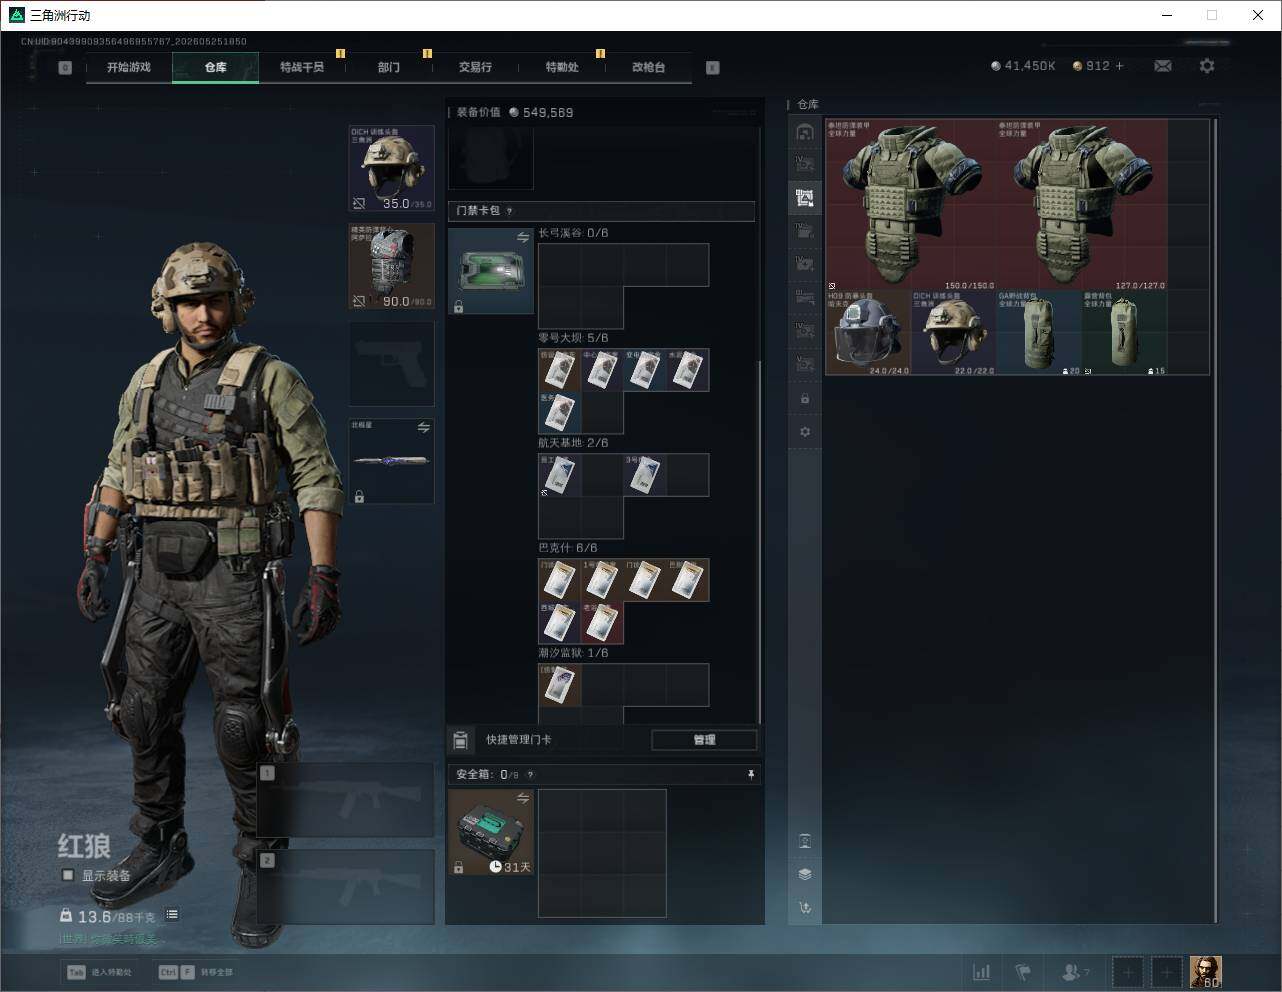Open the 特勤处 tab
Image resolution: width=1282 pixels, height=992 pixels.
click(x=562, y=67)
